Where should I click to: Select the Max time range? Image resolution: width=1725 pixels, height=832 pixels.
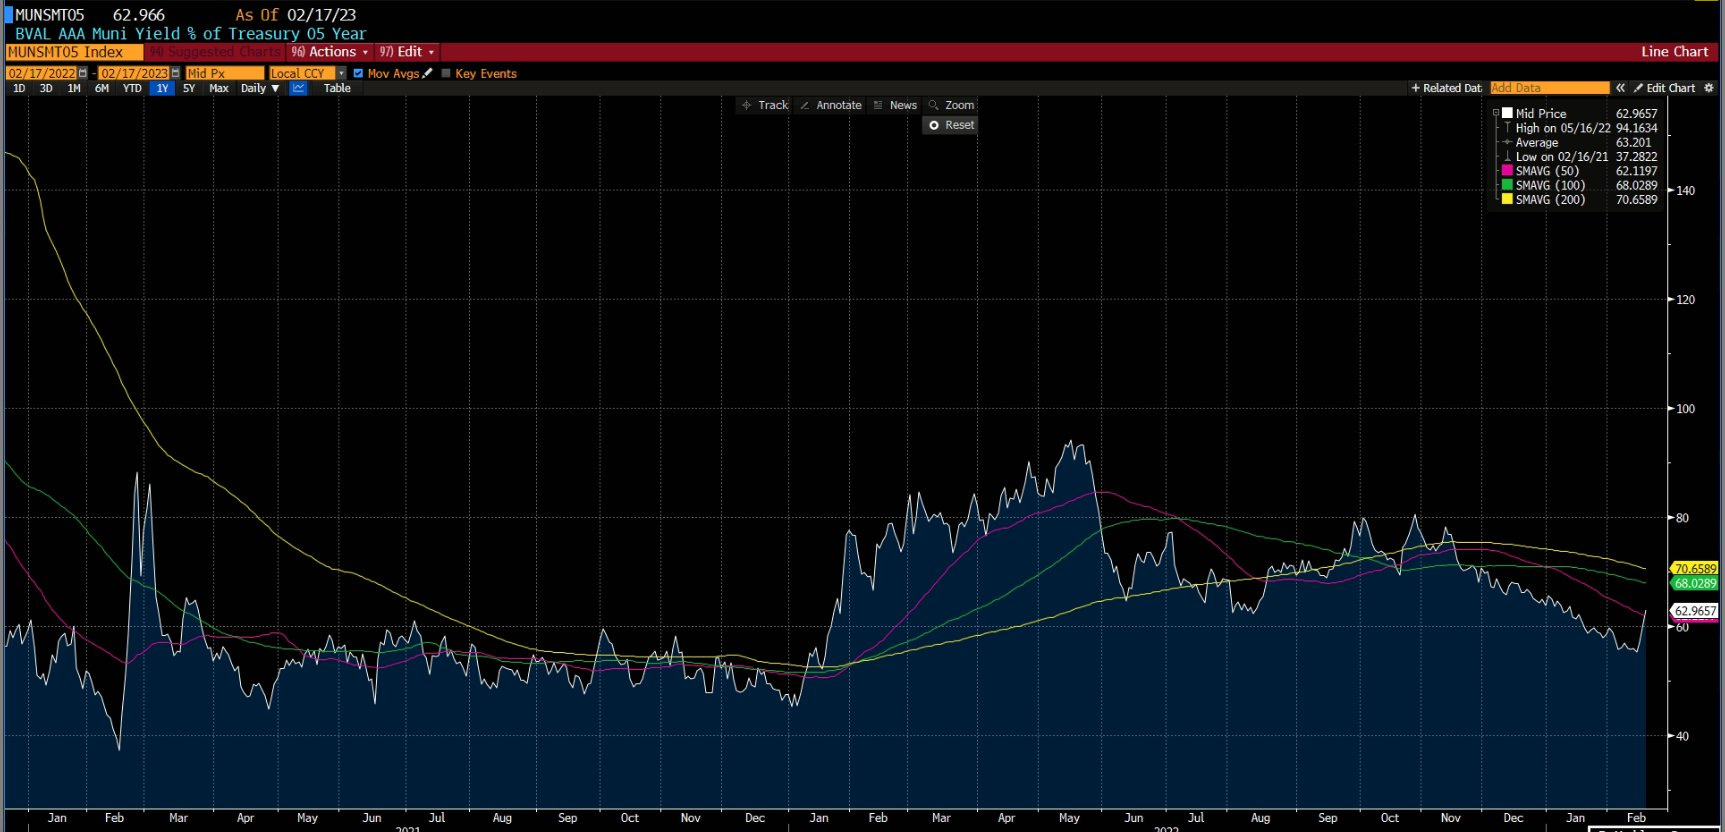219,88
